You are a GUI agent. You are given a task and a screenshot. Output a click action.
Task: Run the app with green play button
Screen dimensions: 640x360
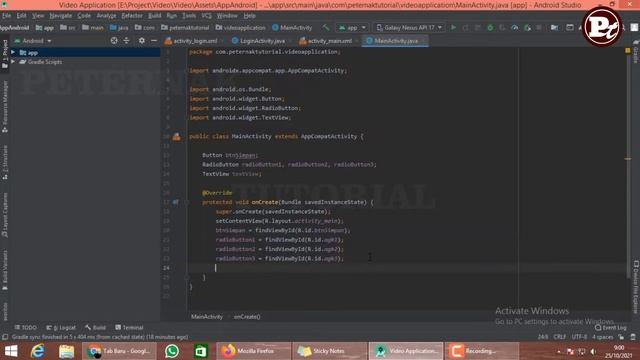tap(453, 27)
